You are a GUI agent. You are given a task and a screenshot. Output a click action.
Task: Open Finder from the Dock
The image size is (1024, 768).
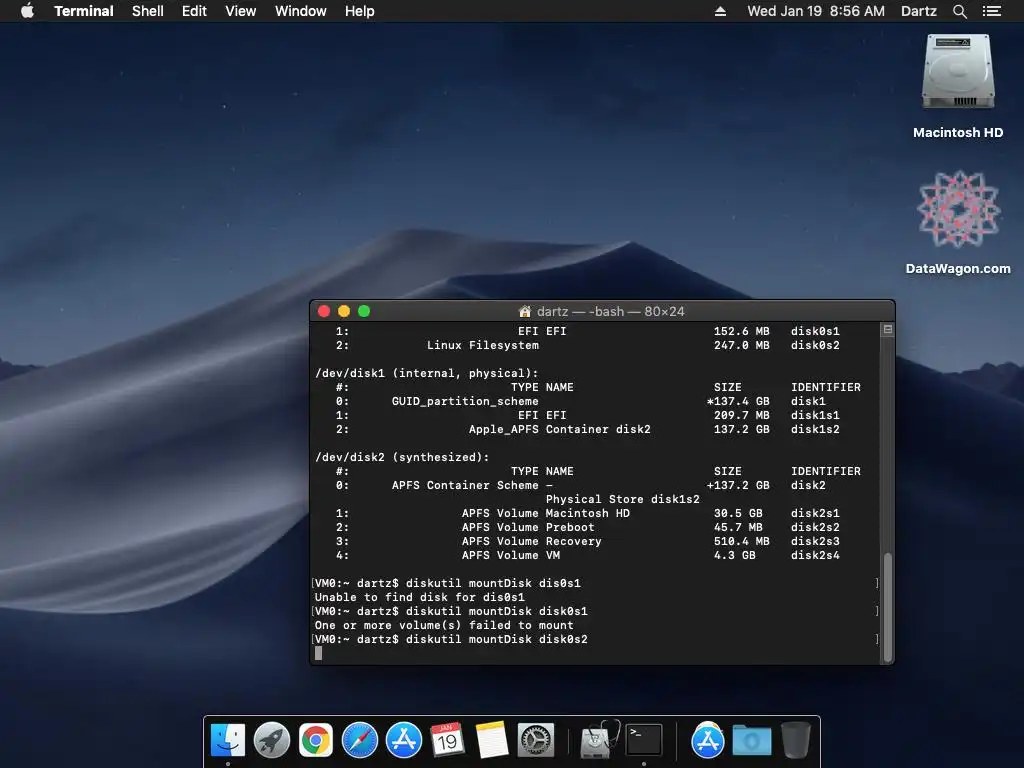228,741
